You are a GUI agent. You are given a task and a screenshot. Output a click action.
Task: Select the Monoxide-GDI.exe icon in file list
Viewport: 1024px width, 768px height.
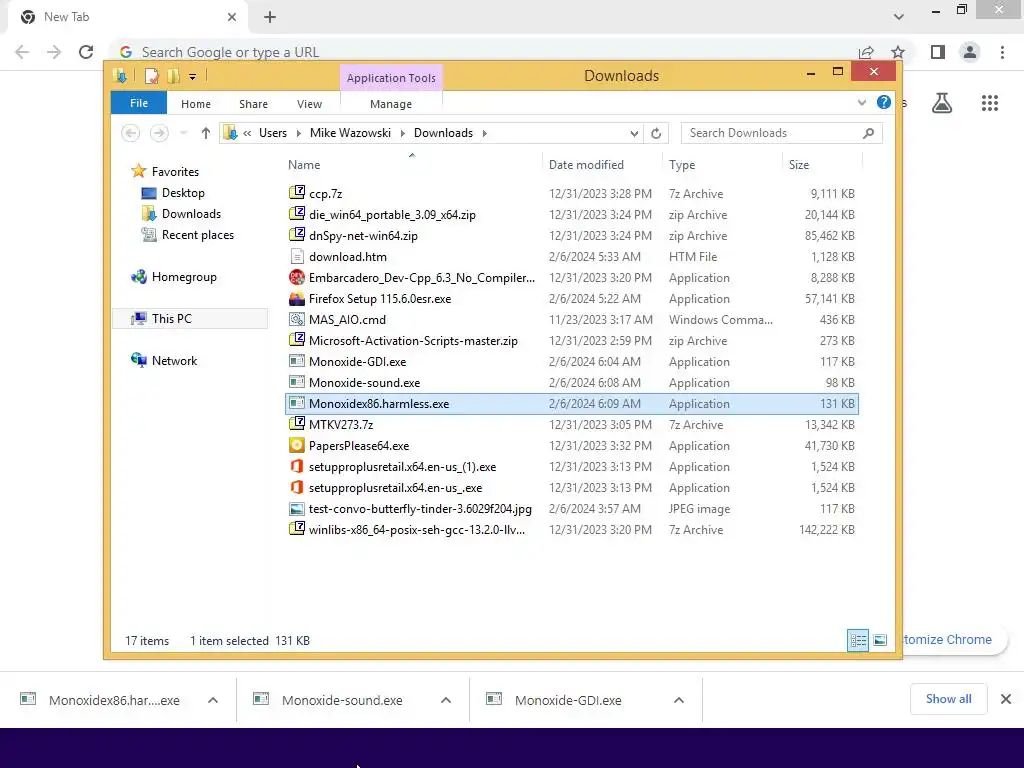pyautogui.click(x=296, y=361)
